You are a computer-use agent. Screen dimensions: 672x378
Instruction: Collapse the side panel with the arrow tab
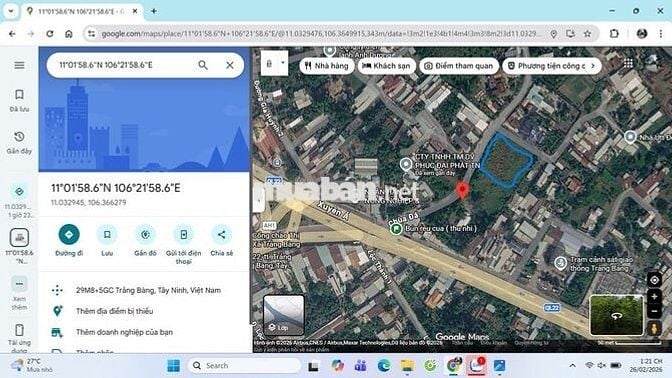[x=257, y=201]
